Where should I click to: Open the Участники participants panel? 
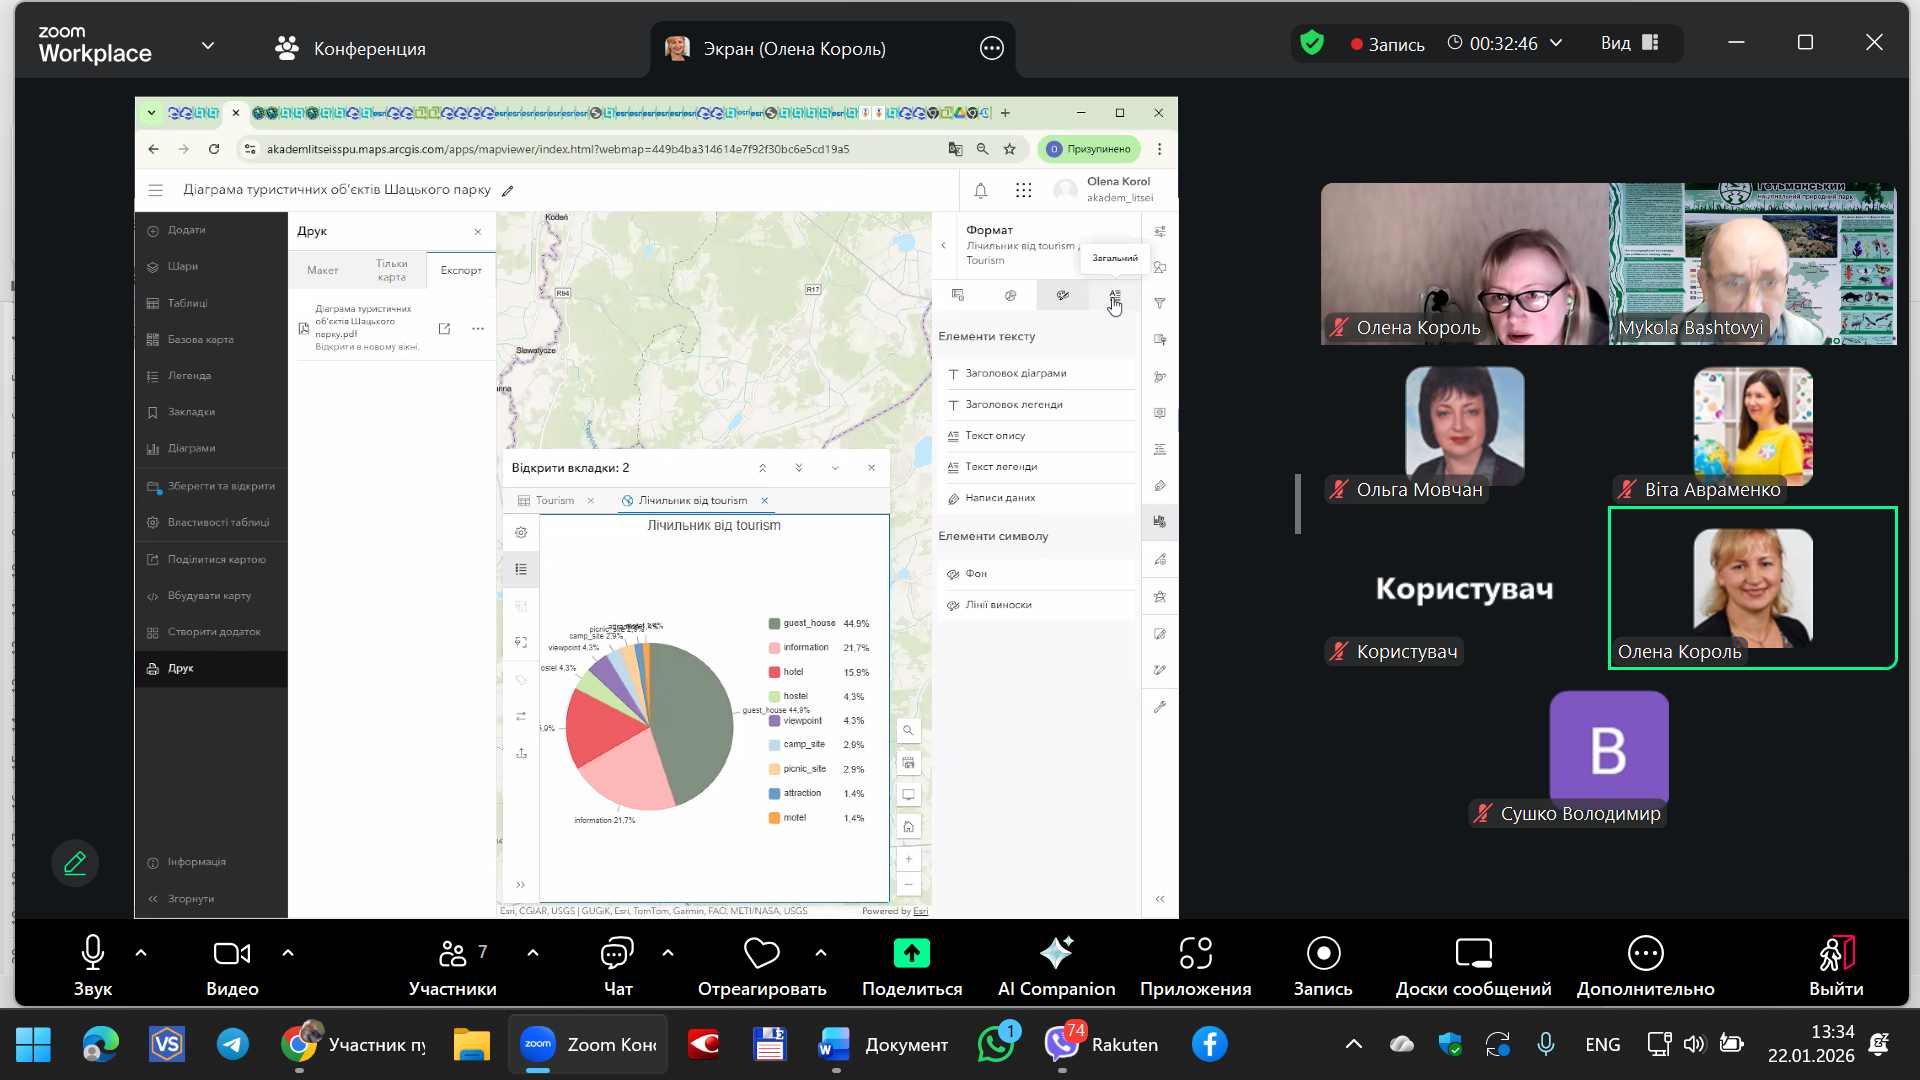[453, 954]
